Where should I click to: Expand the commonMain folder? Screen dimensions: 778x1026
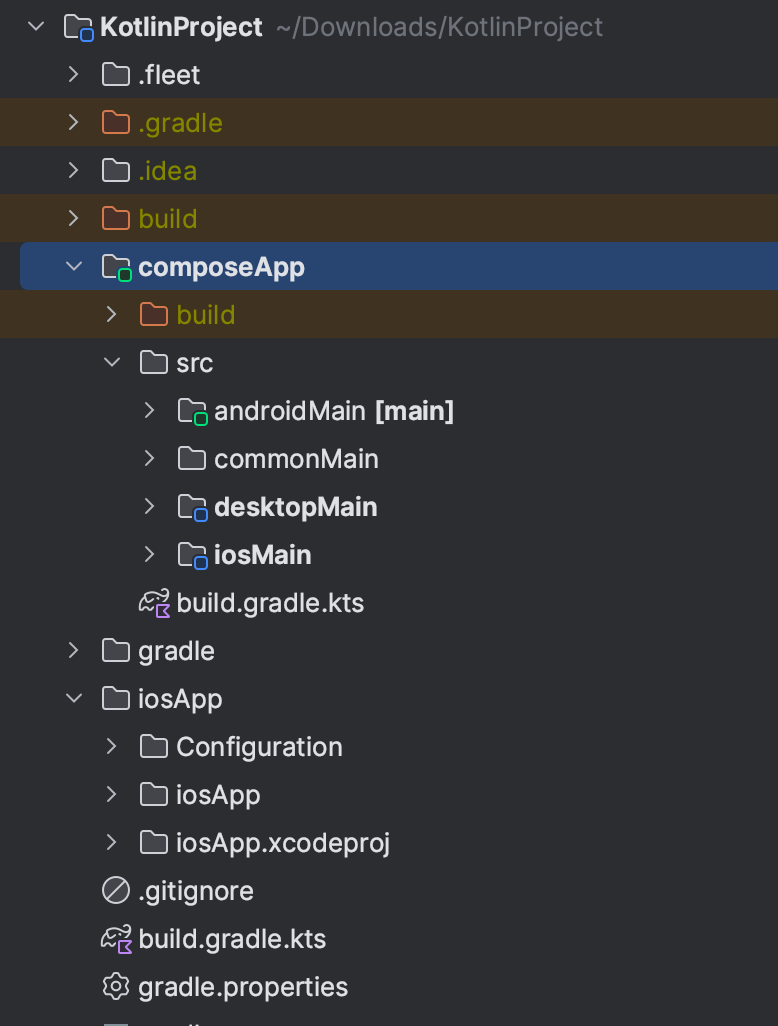pos(149,459)
